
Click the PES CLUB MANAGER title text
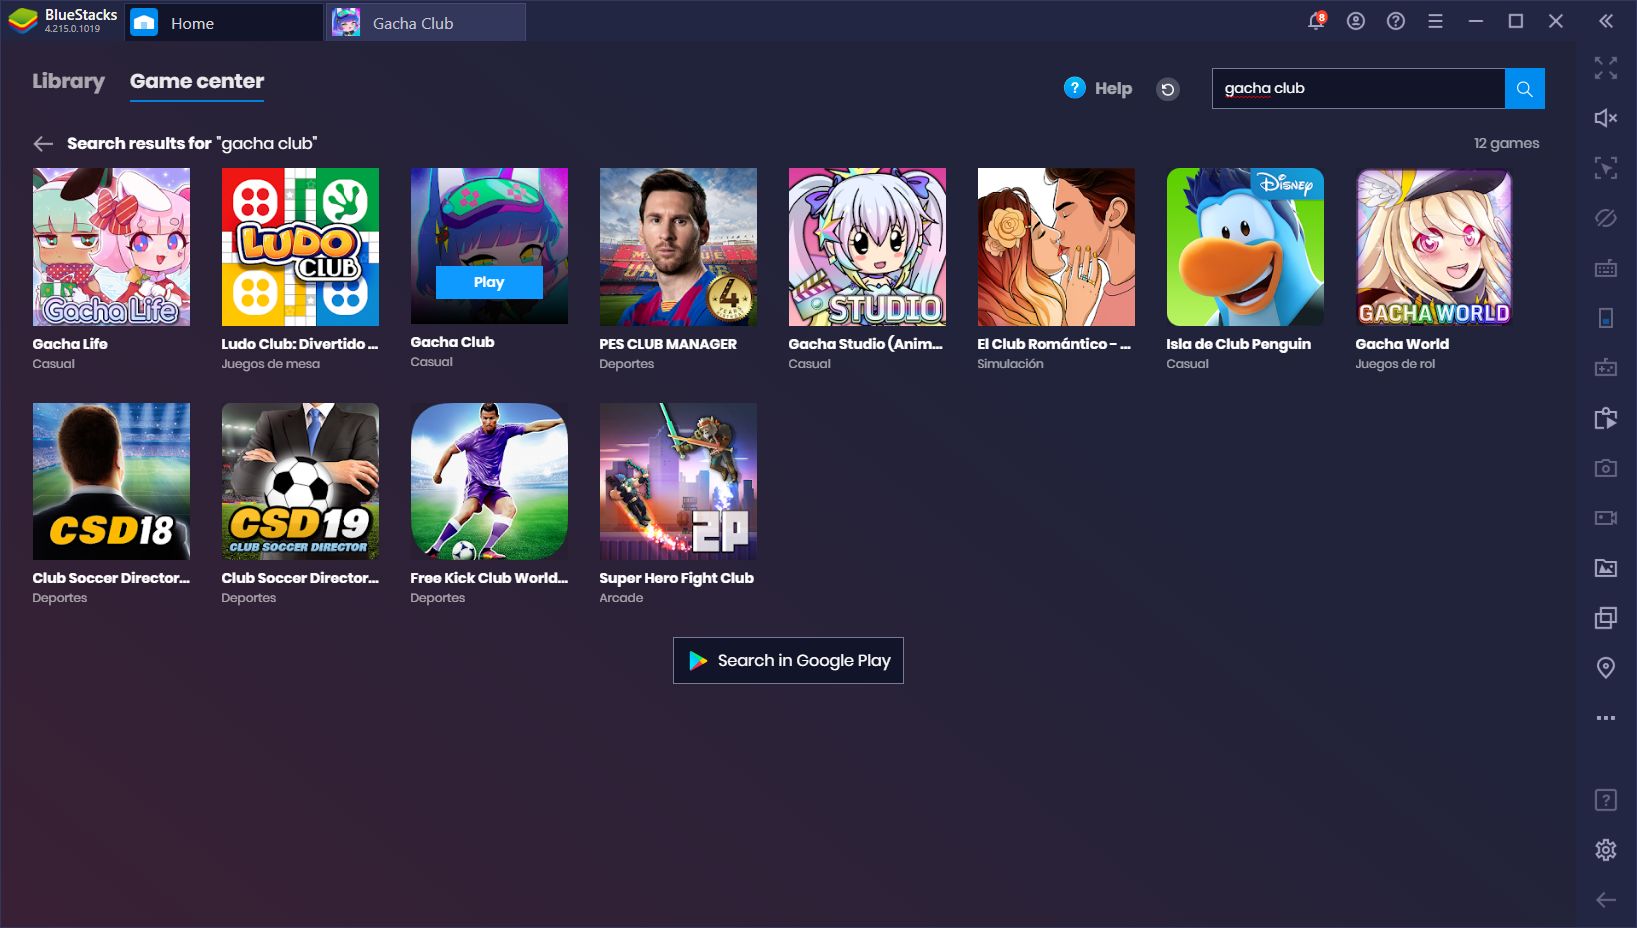668,344
